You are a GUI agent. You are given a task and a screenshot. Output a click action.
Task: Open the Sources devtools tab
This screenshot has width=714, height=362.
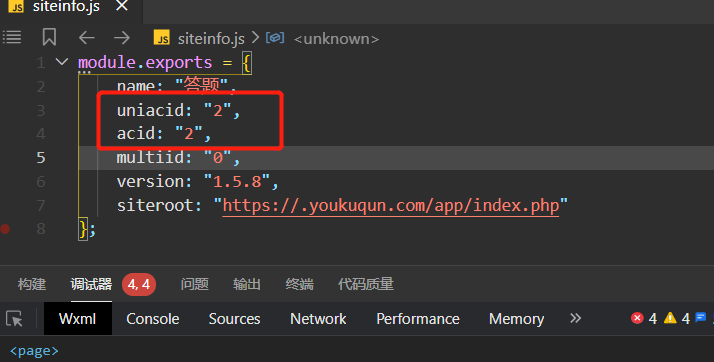point(235,319)
